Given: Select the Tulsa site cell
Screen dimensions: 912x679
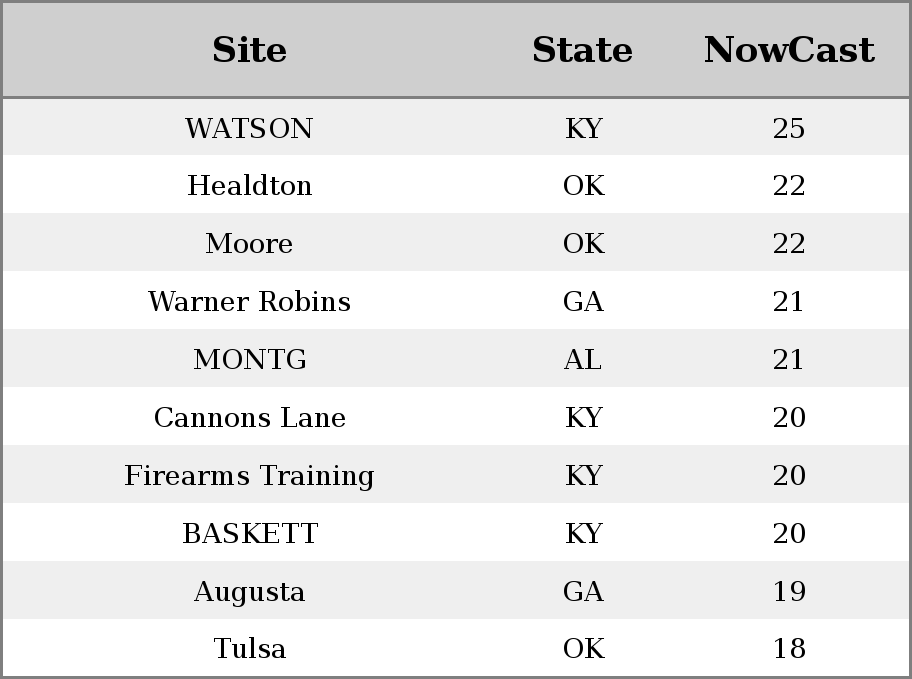Looking at the screenshot, I should (x=250, y=648).
